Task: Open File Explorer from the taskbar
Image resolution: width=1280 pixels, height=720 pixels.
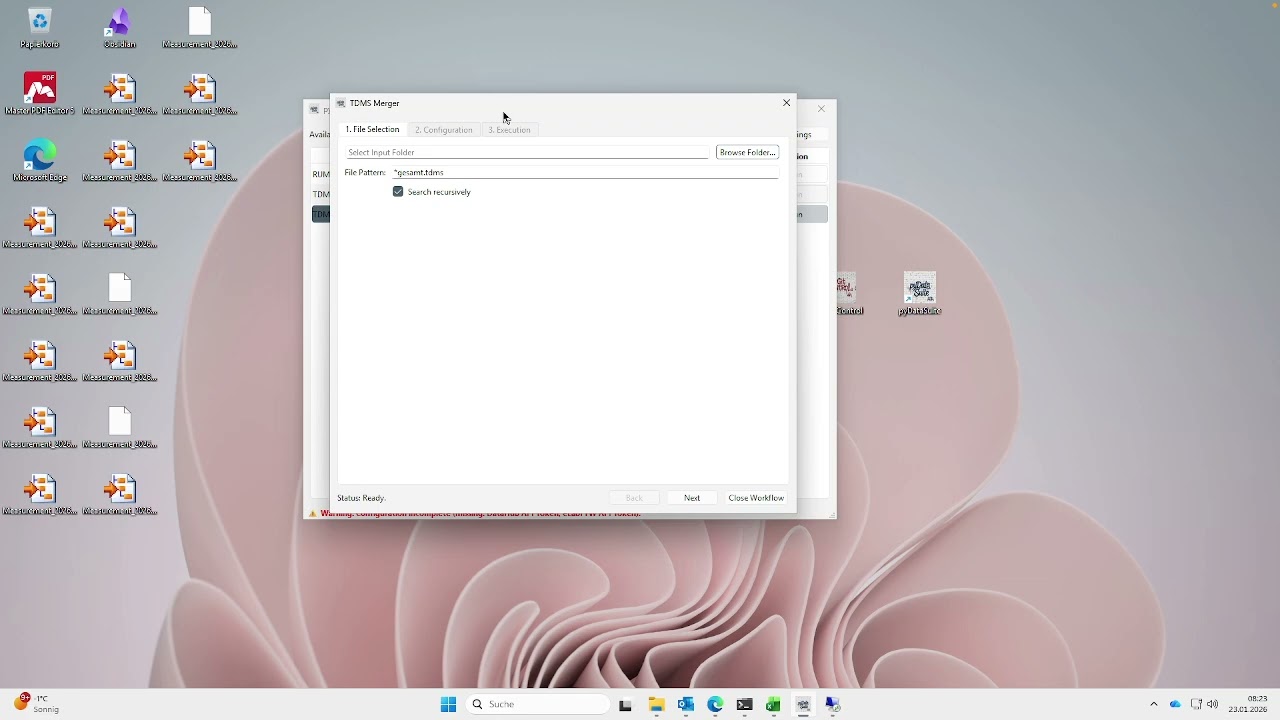Action: pyautogui.click(x=656, y=705)
